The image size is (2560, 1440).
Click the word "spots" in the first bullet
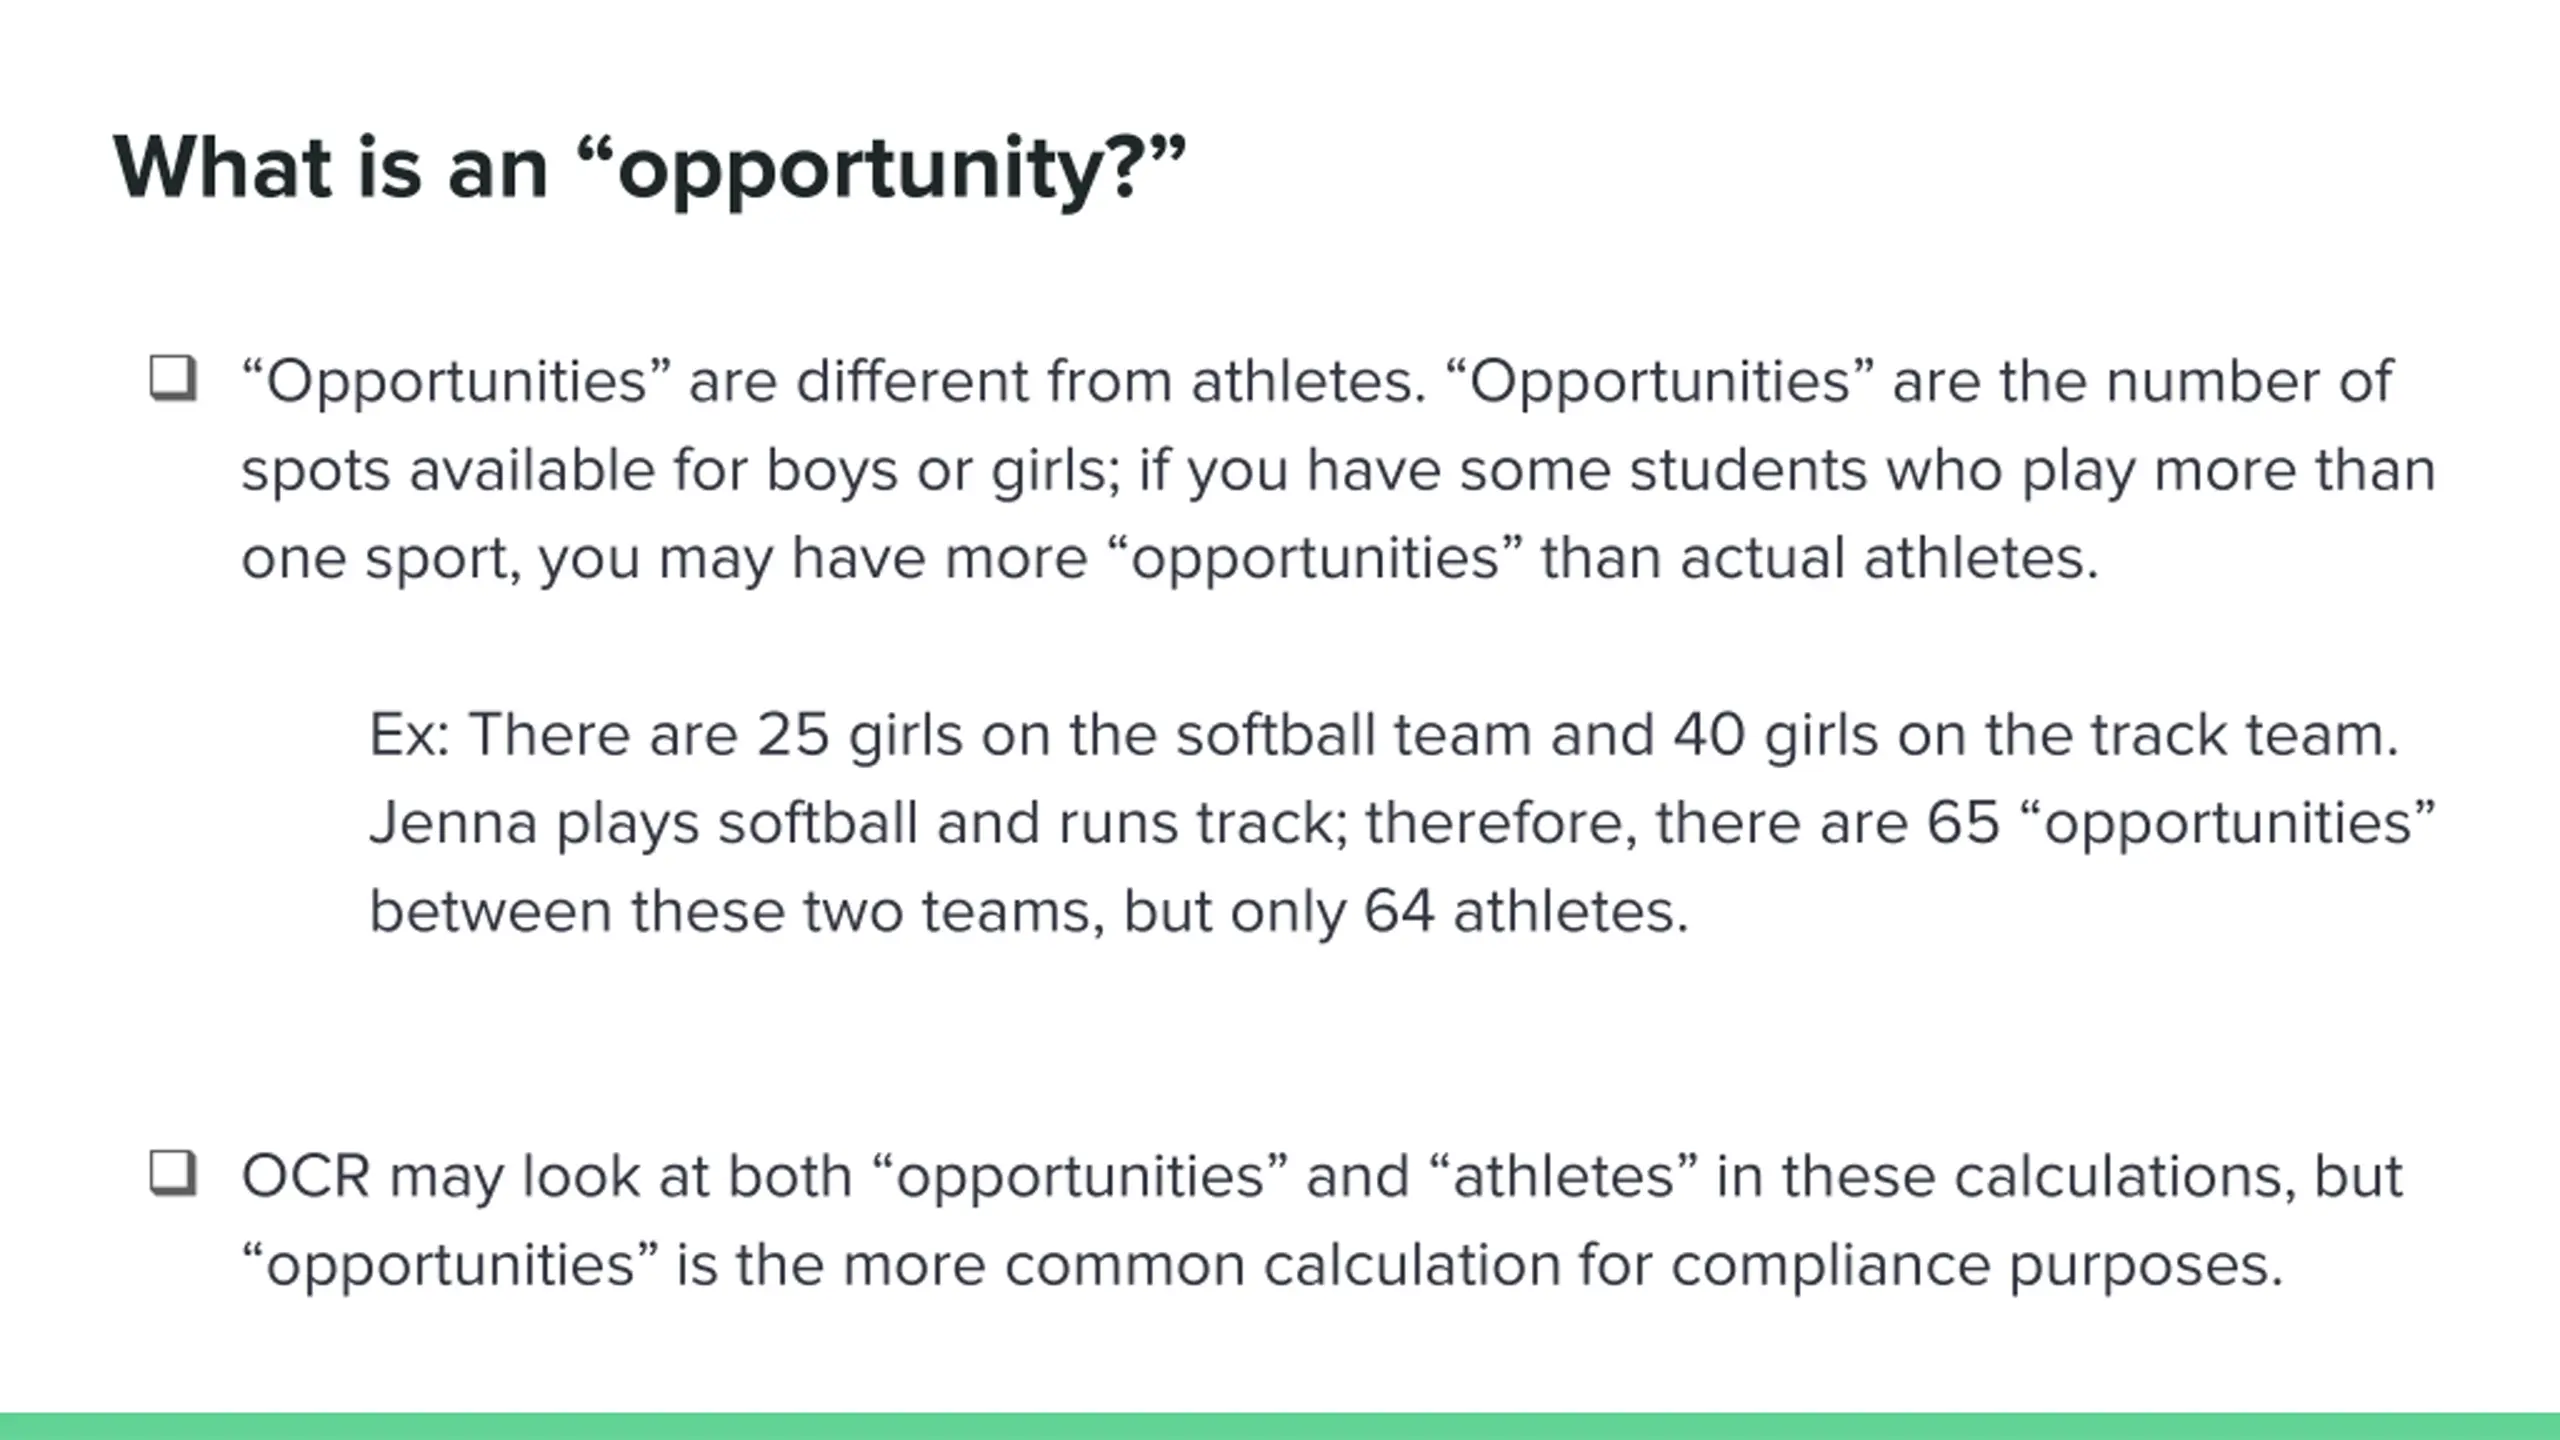(315, 470)
